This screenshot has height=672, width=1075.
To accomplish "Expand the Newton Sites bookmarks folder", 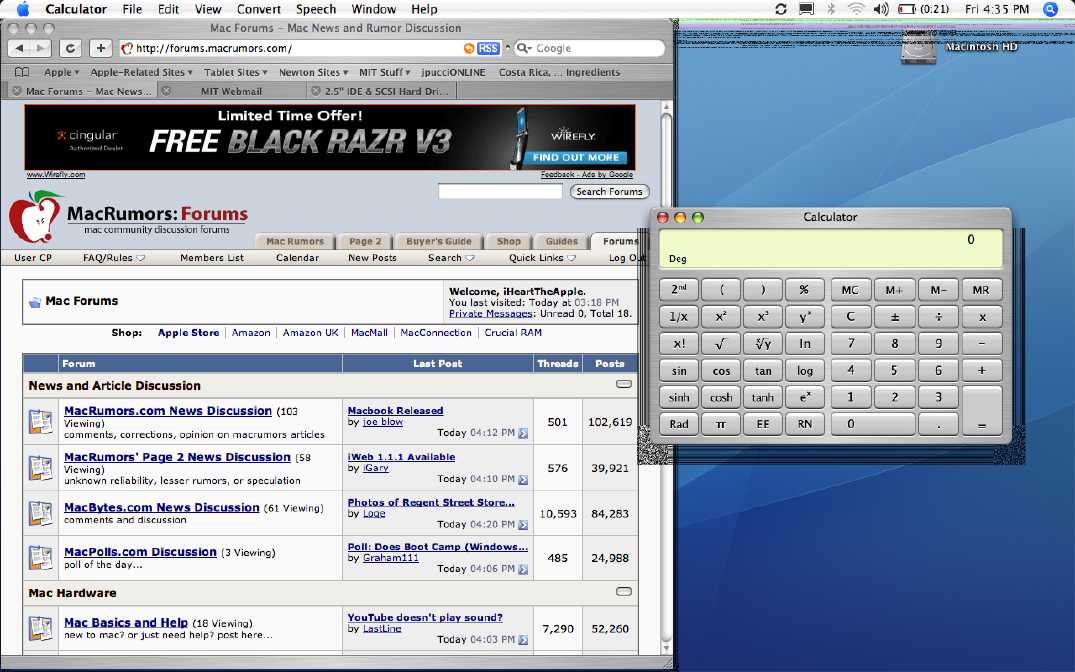I will [313, 72].
